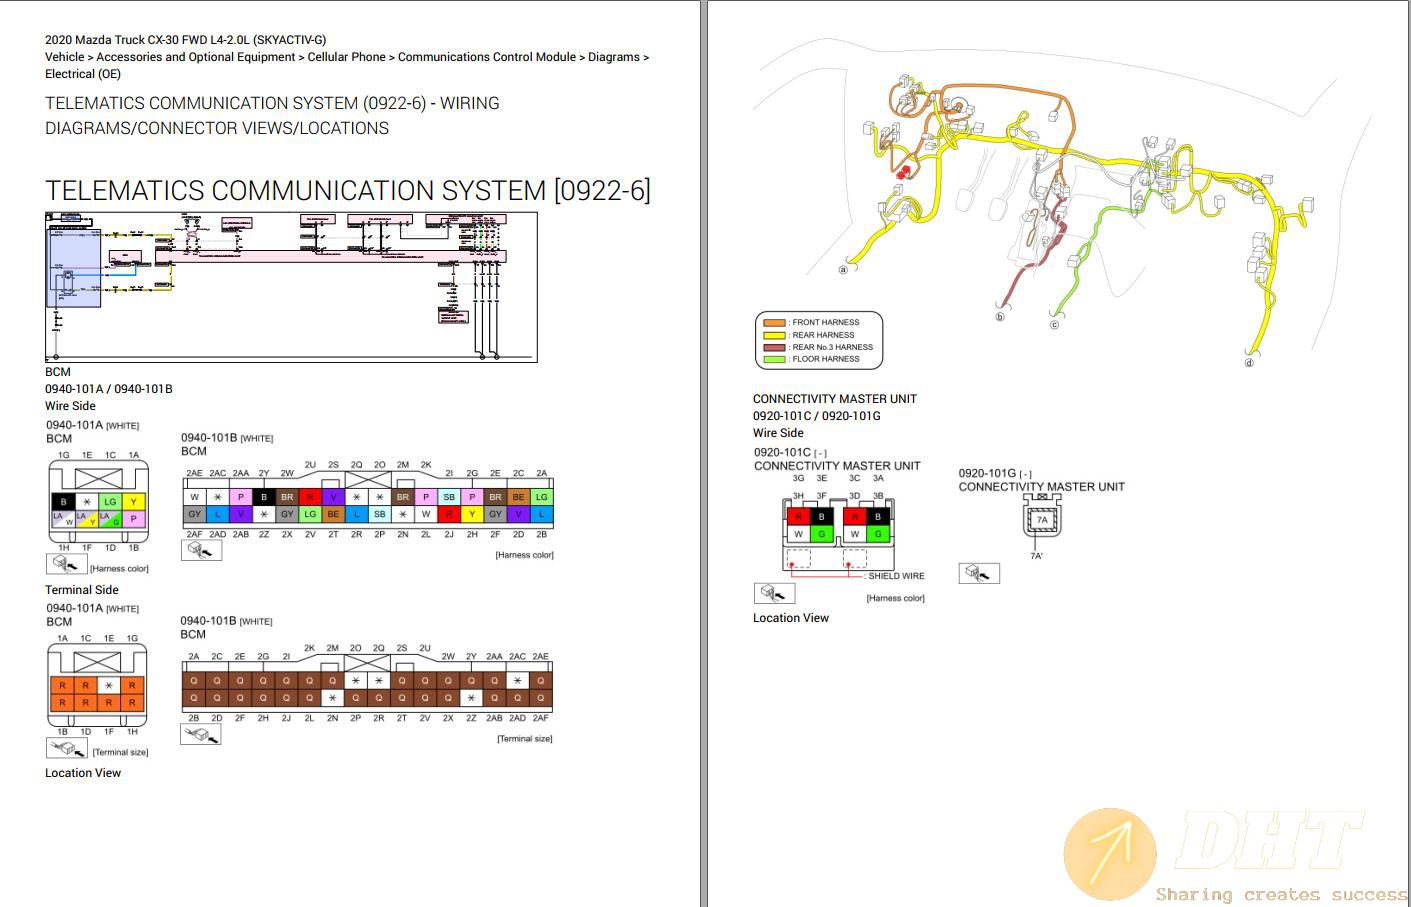The height and width of the screenshot is (907, 1411).
Task: Click connector icon below 0940-101B terminal side view
Action: click(200, 734)
